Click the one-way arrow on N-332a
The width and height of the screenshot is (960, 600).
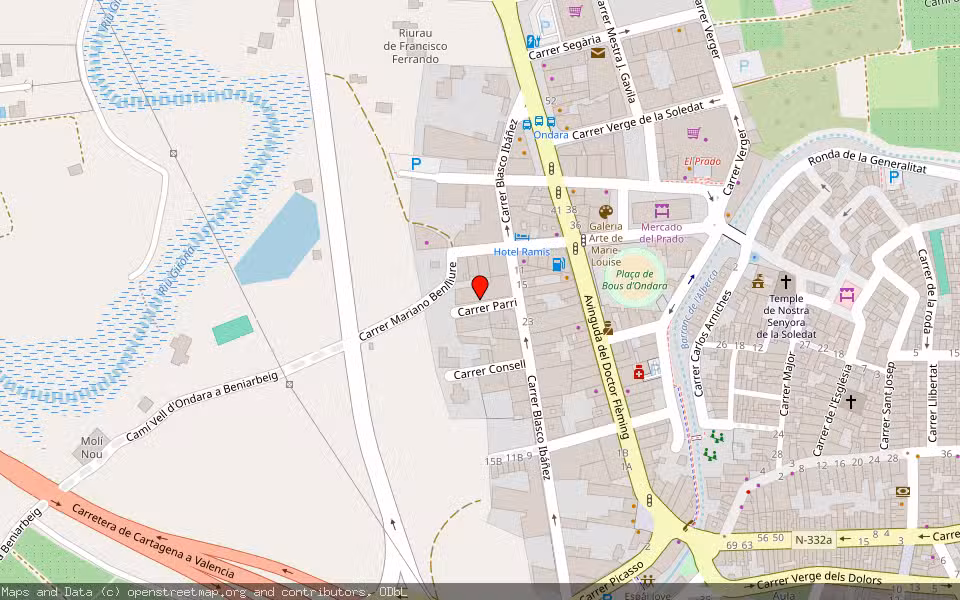tap(844, 537)
